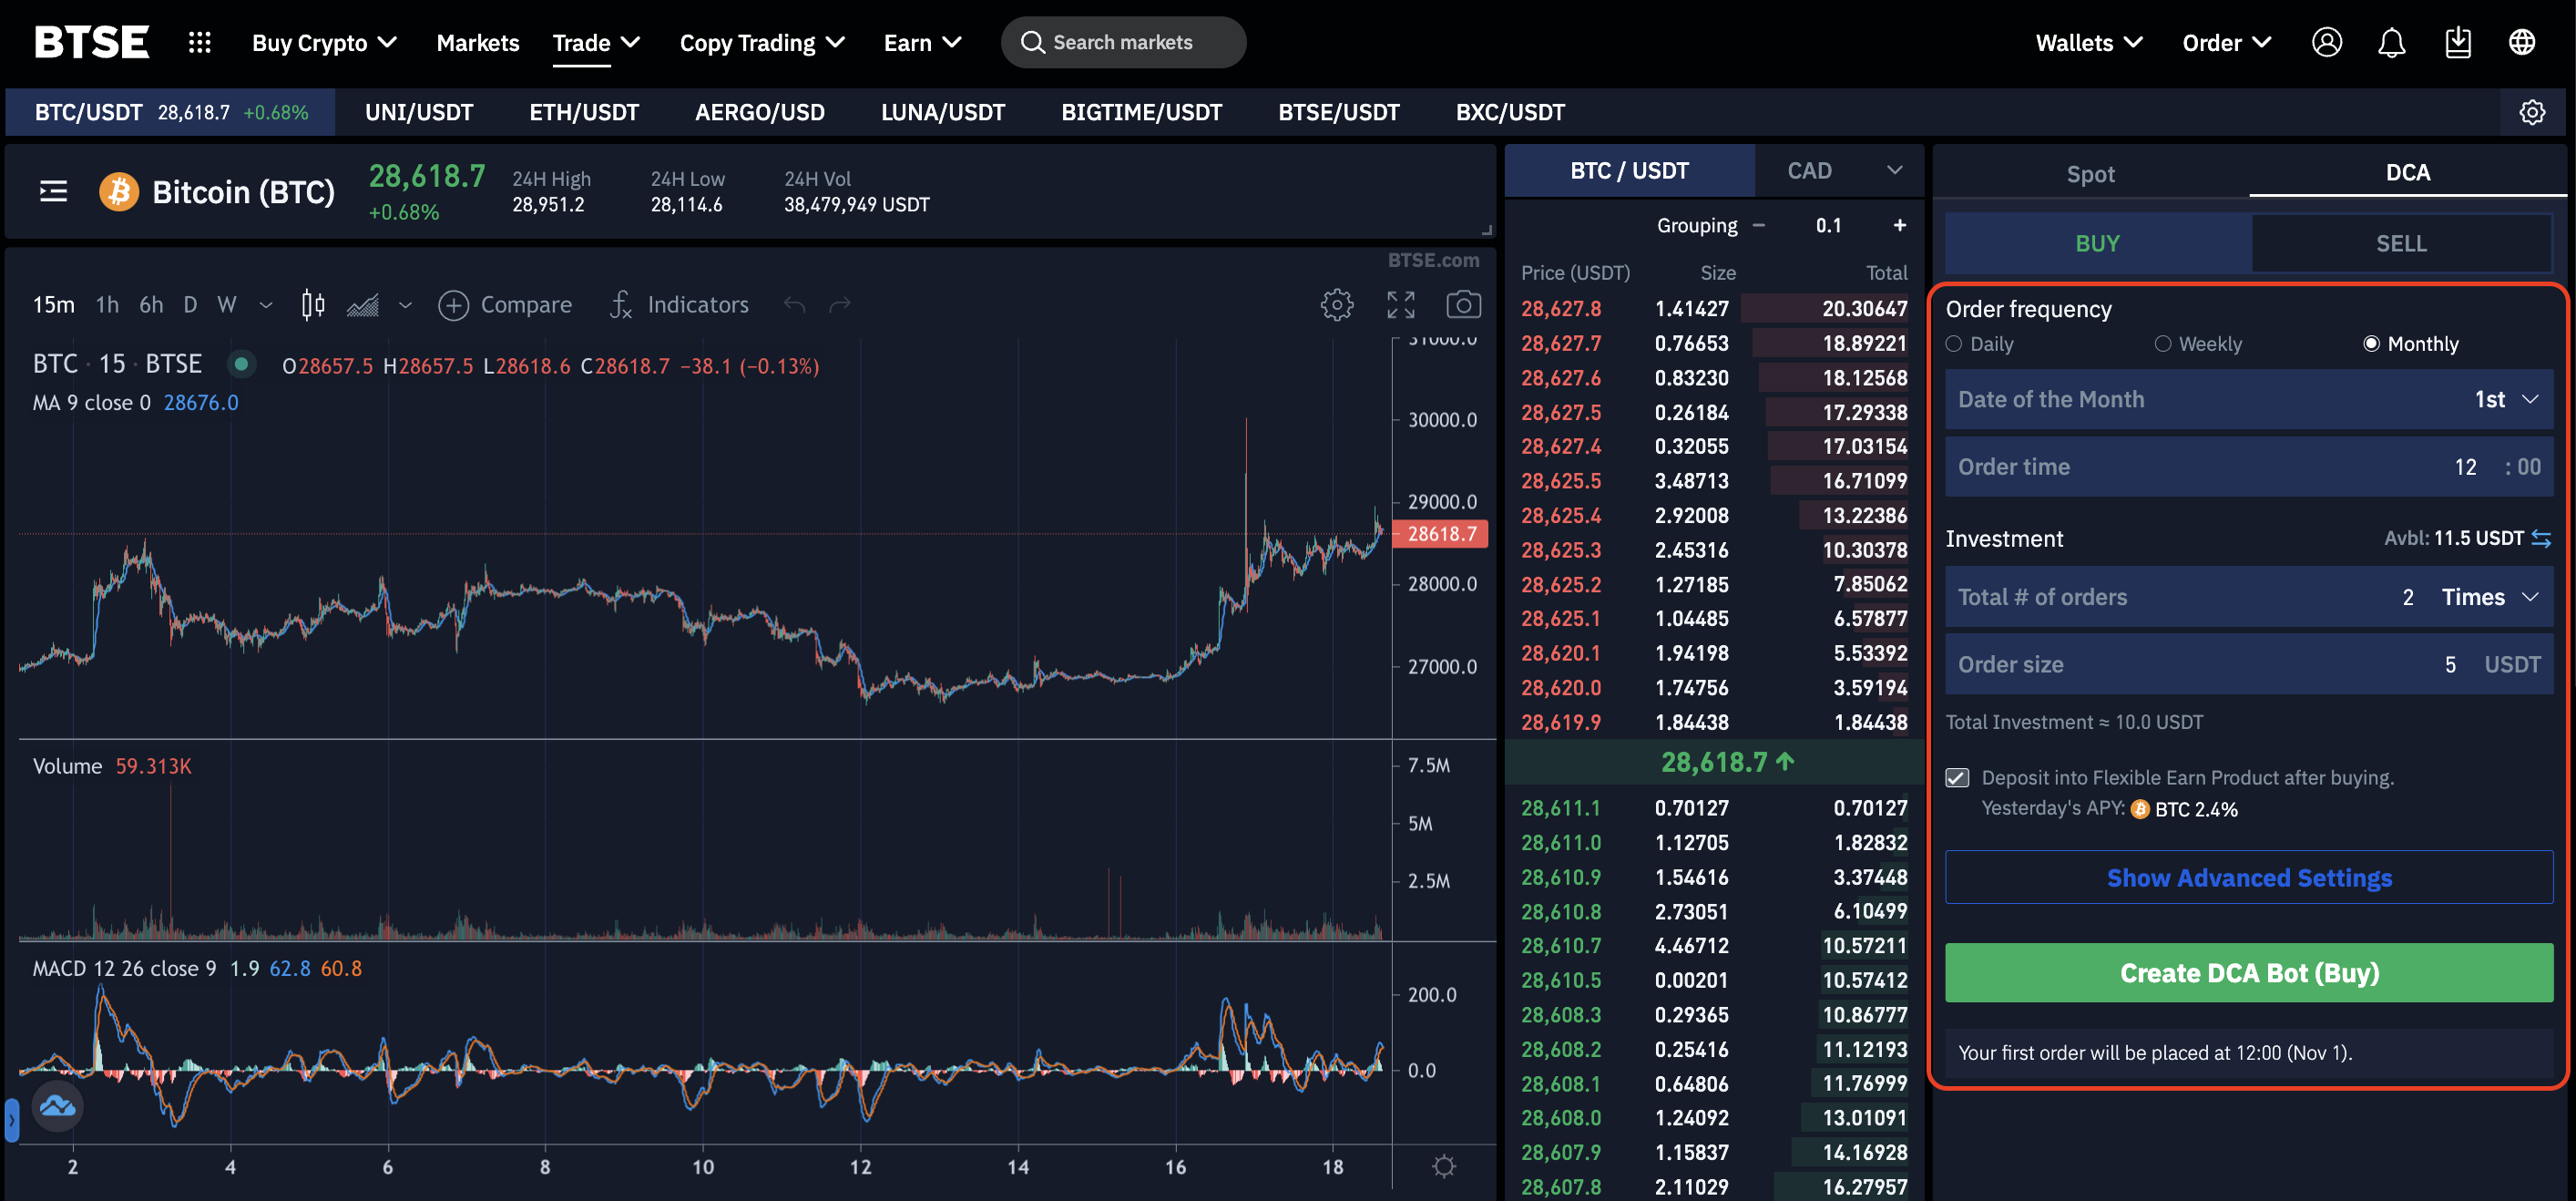This screenshot has width=2576, height=1201.
Task: Toggle fullscreen chart mode
Action: tap(1401, 304)
